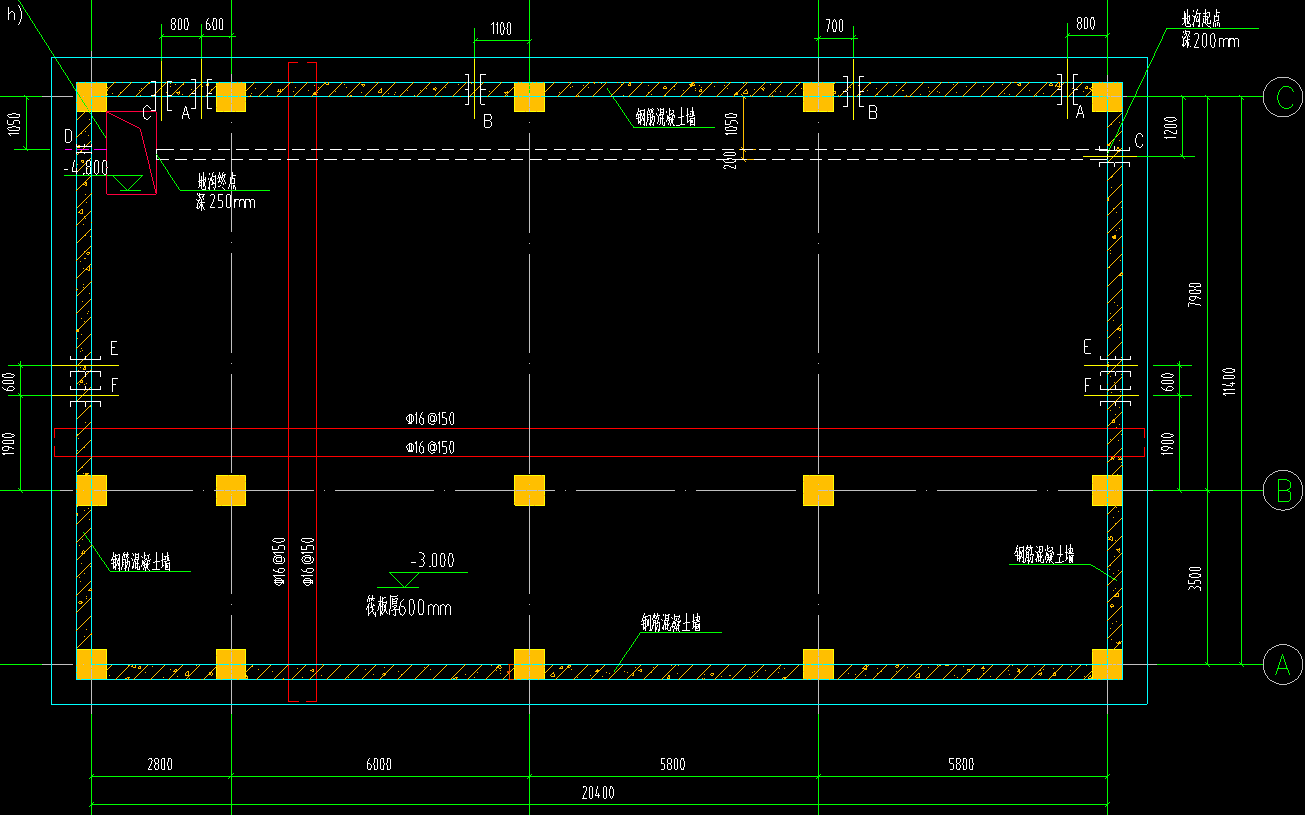This screenshot has height=815, width=1305.
Task: Select the vertical 3500 dimension text
Action: tap(1195, 578)
